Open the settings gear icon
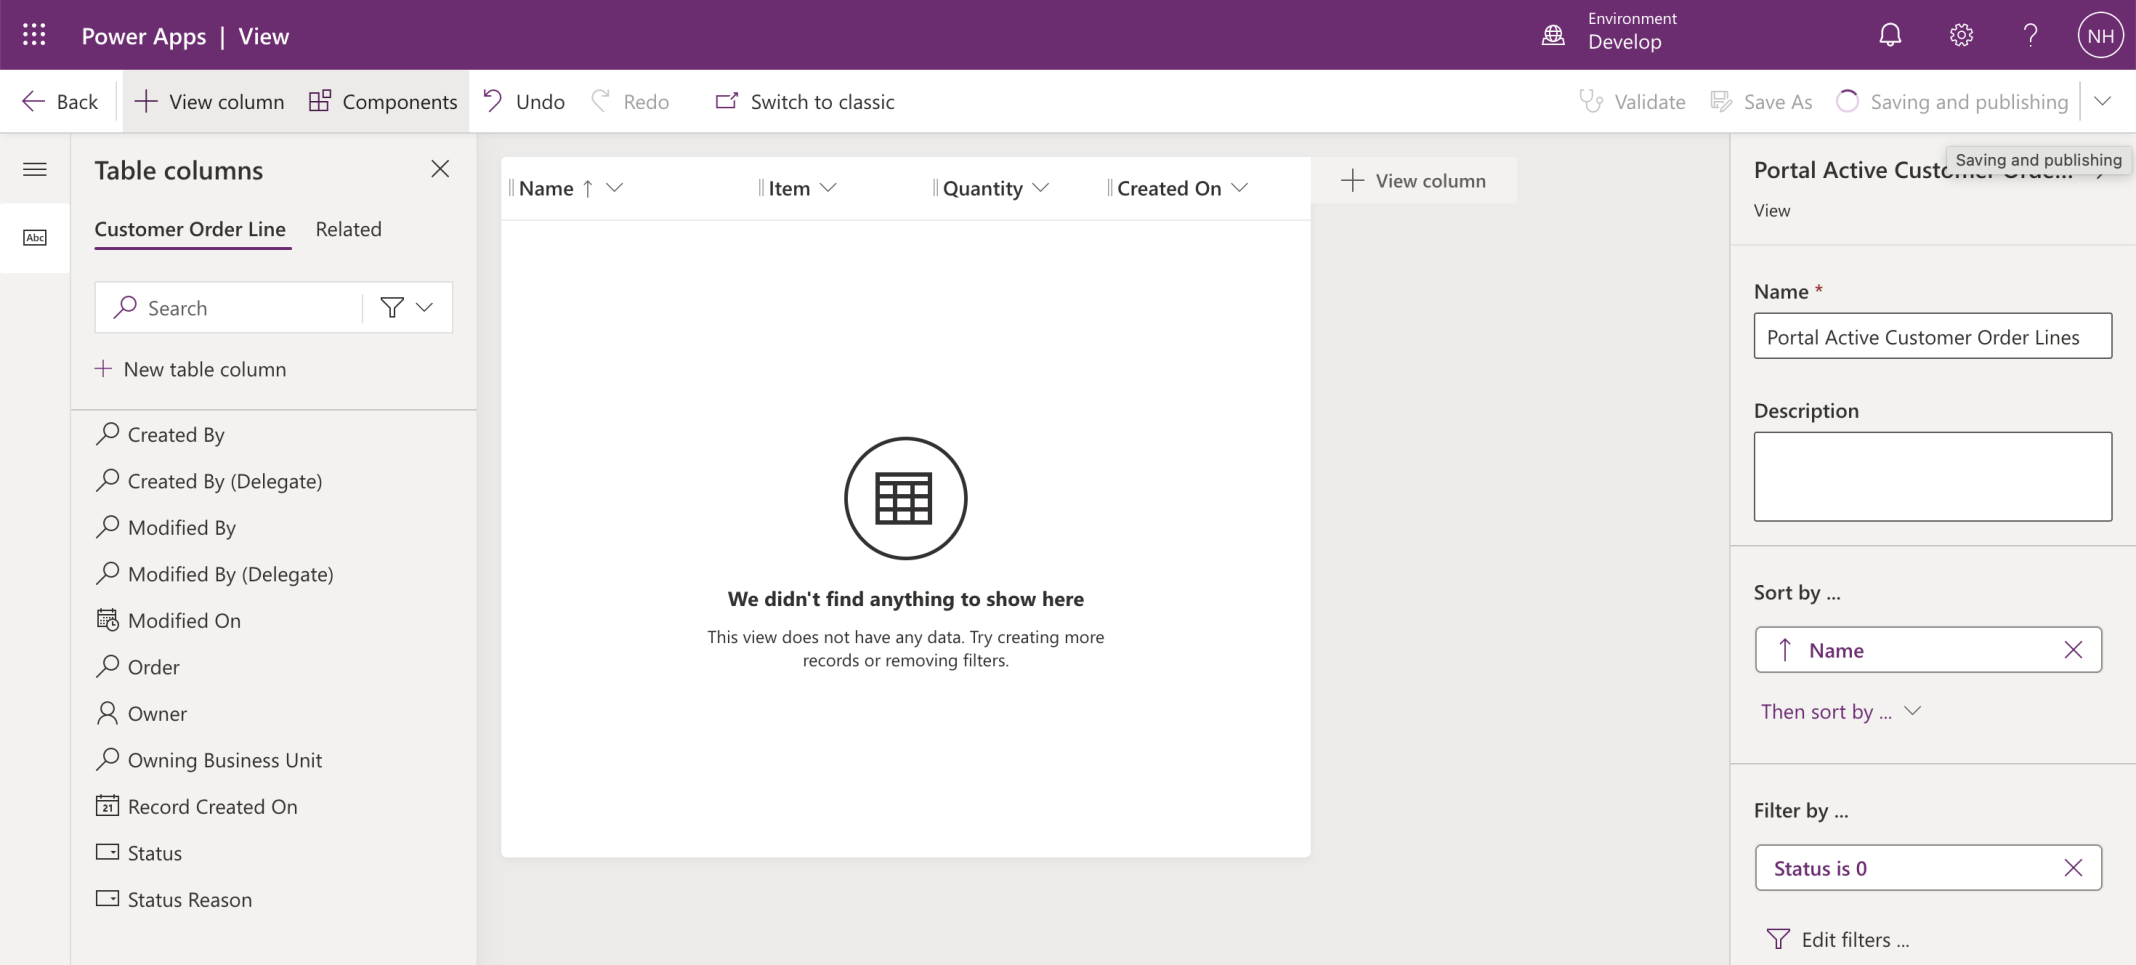The image size is (2136, 965). [1961, 36]
